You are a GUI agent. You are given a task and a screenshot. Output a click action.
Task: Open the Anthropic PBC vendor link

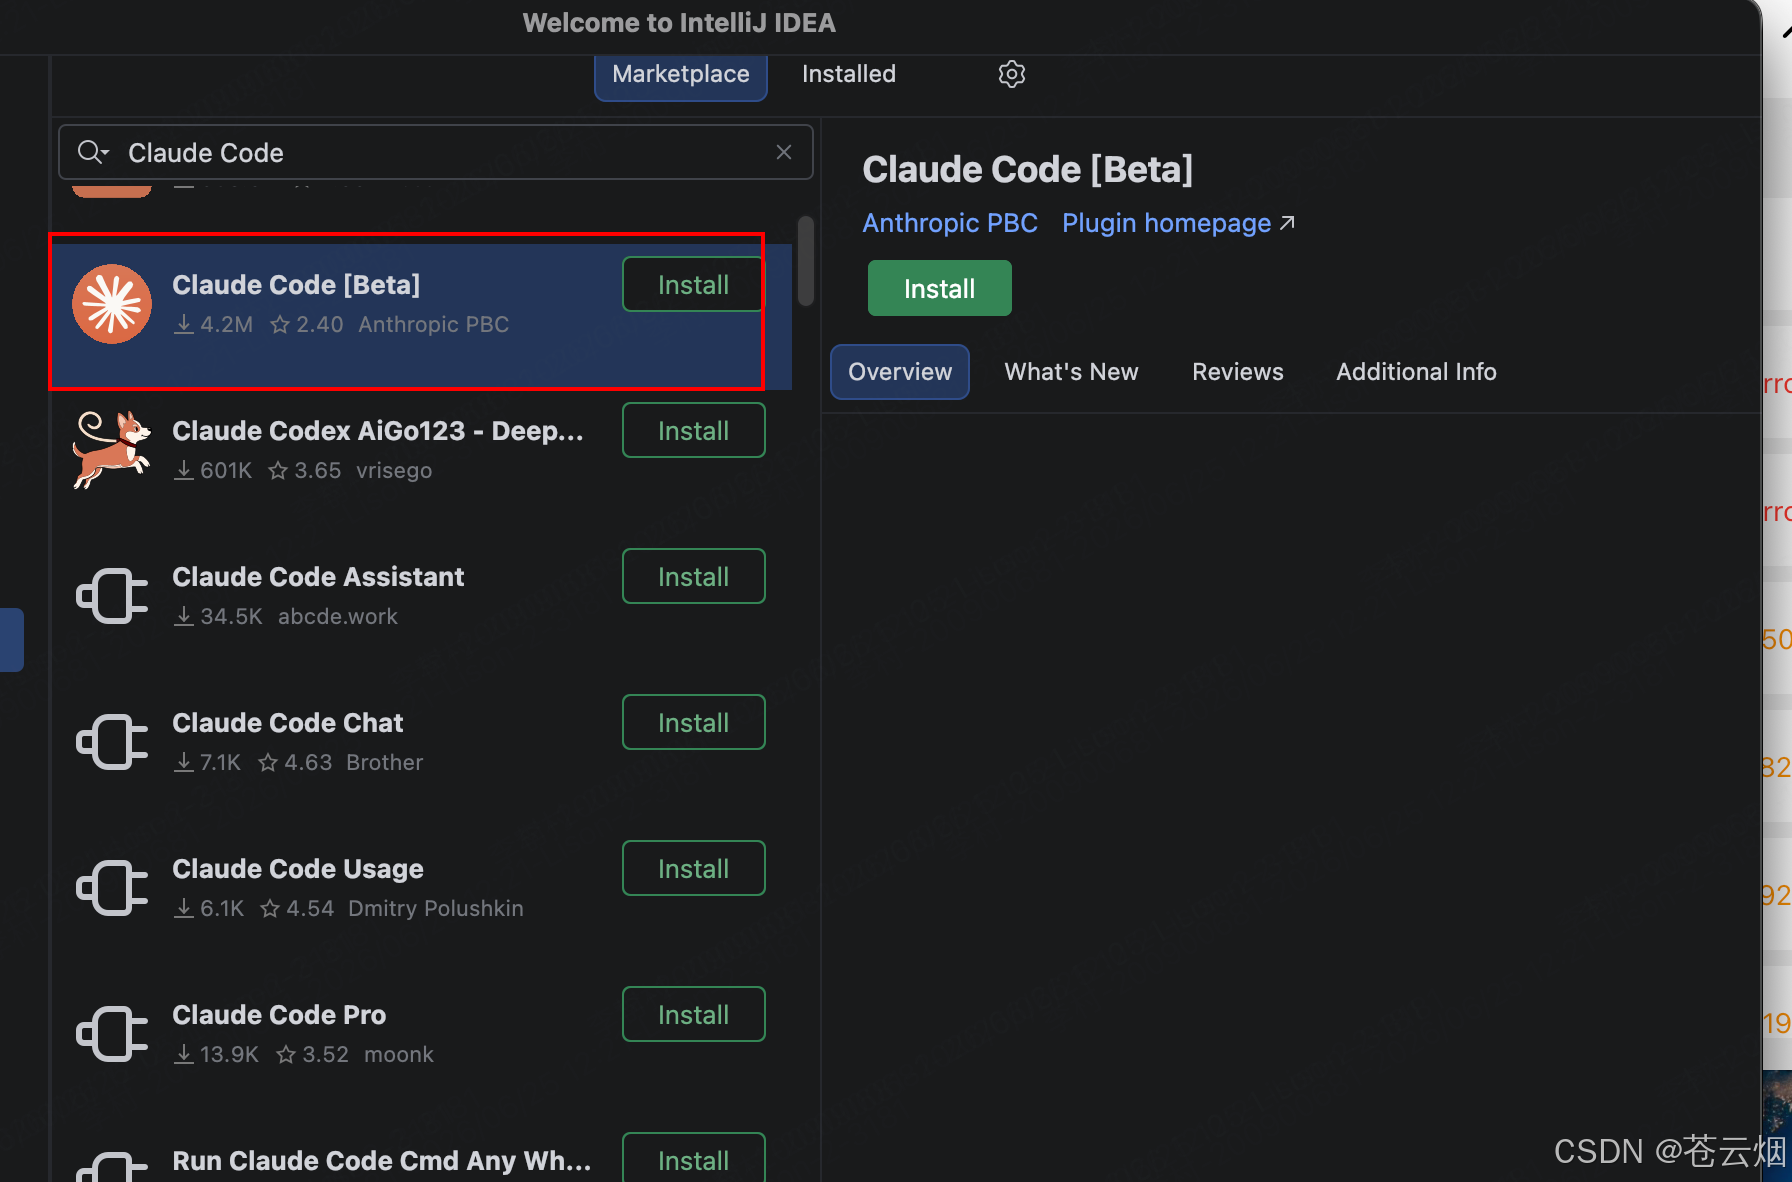(x=950, y=223)
